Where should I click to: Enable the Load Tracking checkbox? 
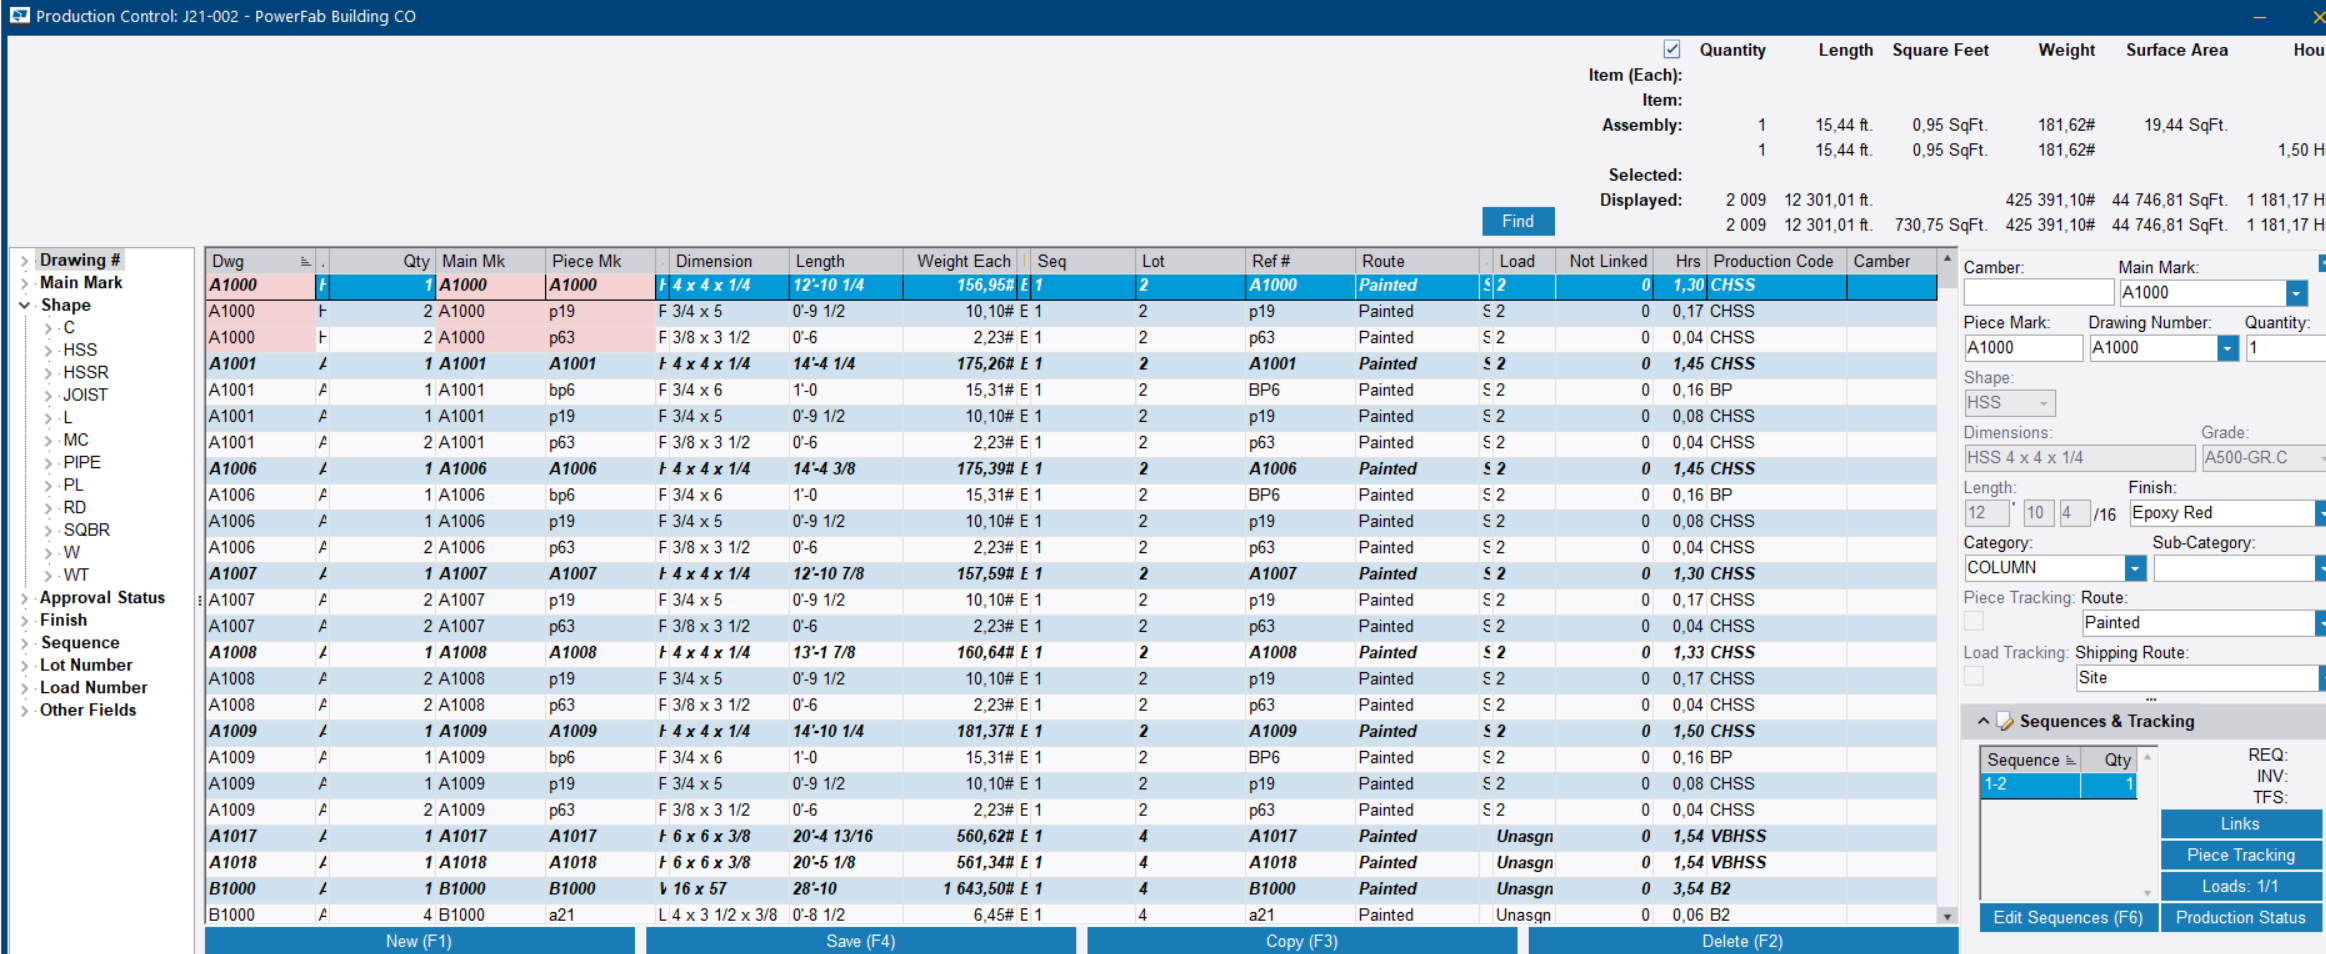tap(1973, 677)
